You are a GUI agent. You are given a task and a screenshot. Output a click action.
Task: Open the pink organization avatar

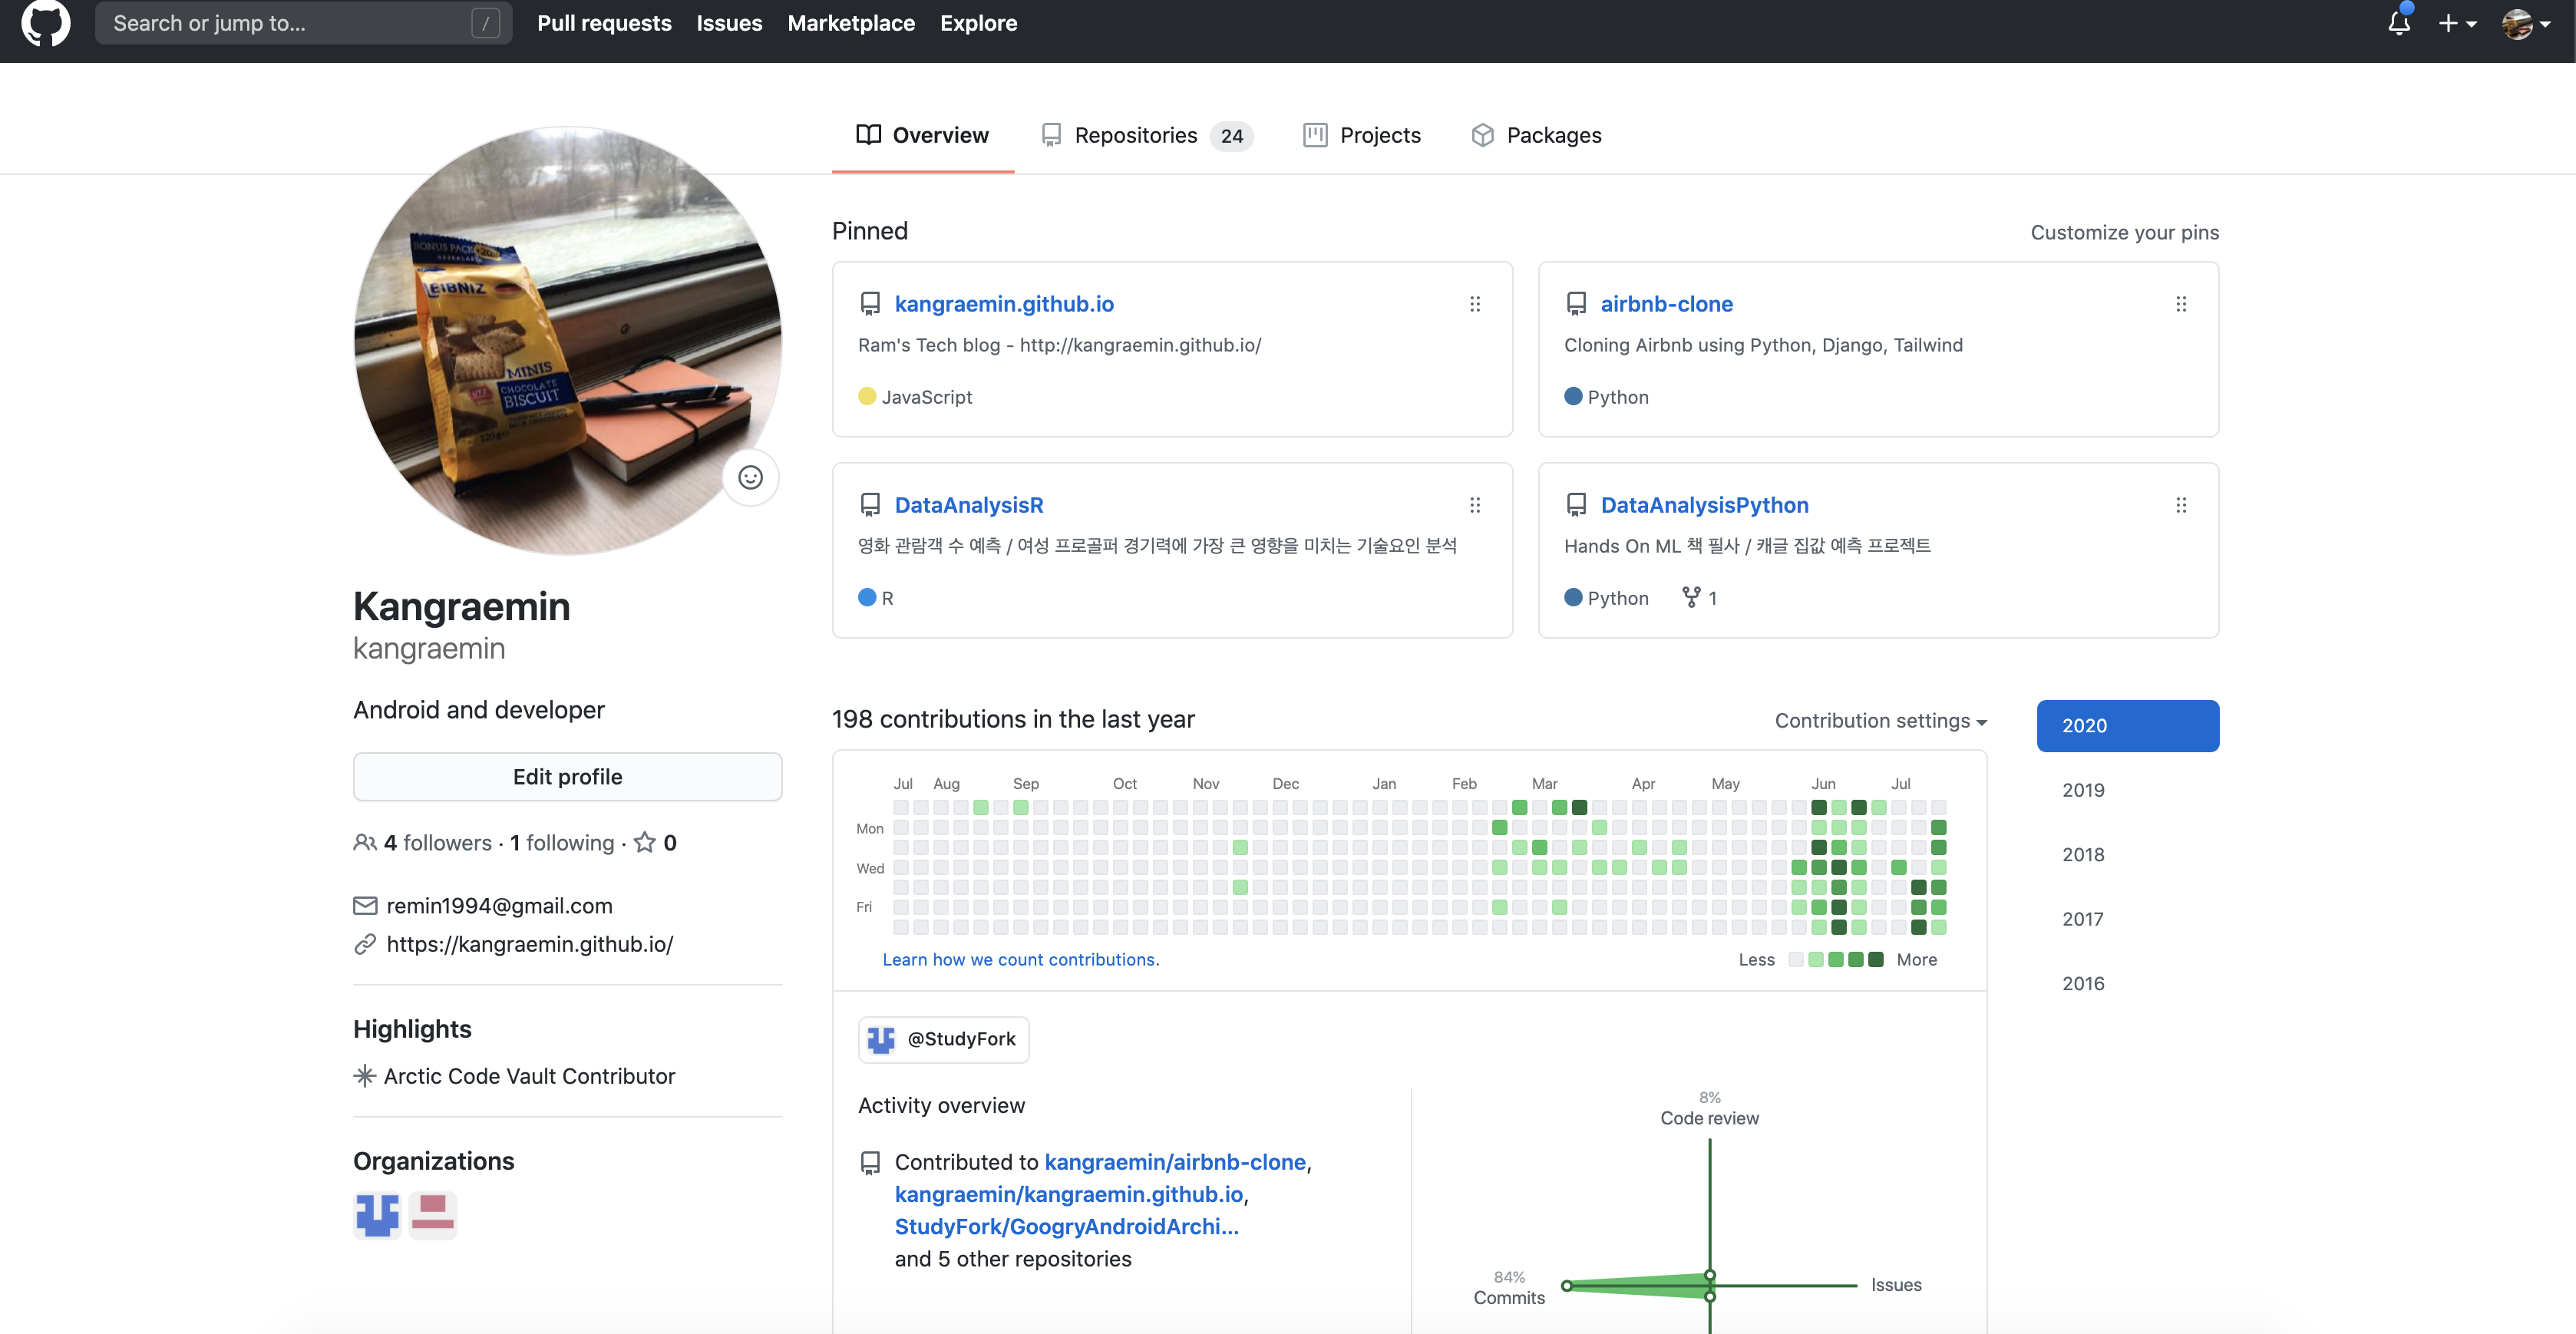click(x=433, y=1215)
